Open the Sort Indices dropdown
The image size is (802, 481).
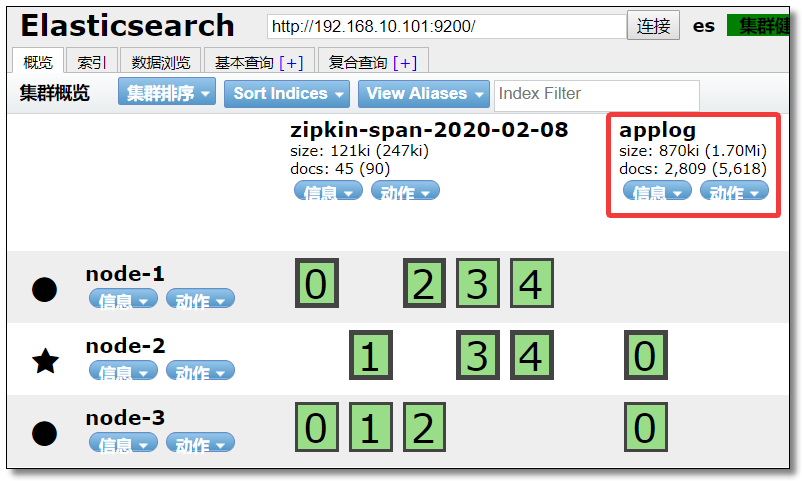point(287,94)
